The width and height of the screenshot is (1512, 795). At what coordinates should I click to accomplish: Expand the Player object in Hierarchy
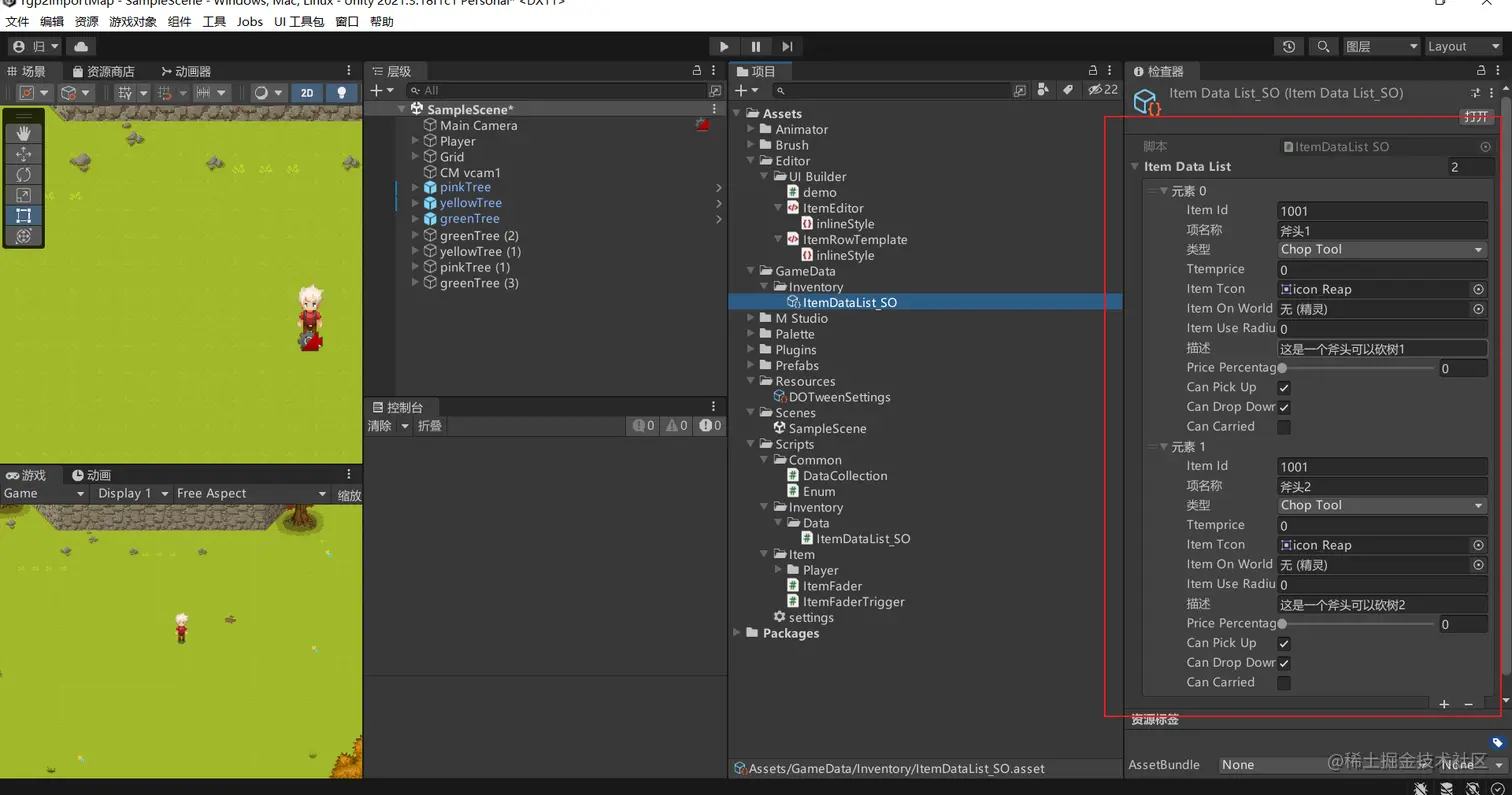416,141
